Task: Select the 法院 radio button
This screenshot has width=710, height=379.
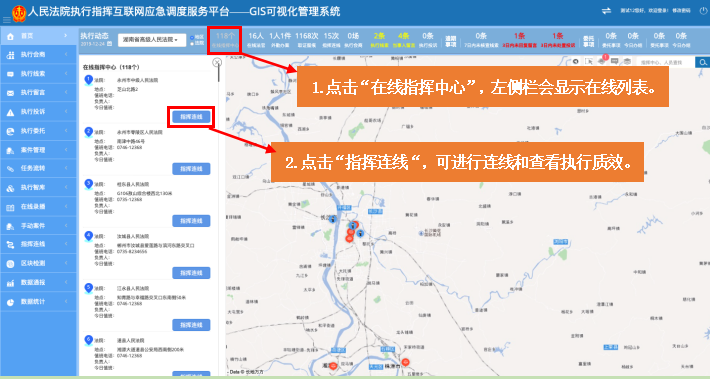Action: click(x=192, y=43)
